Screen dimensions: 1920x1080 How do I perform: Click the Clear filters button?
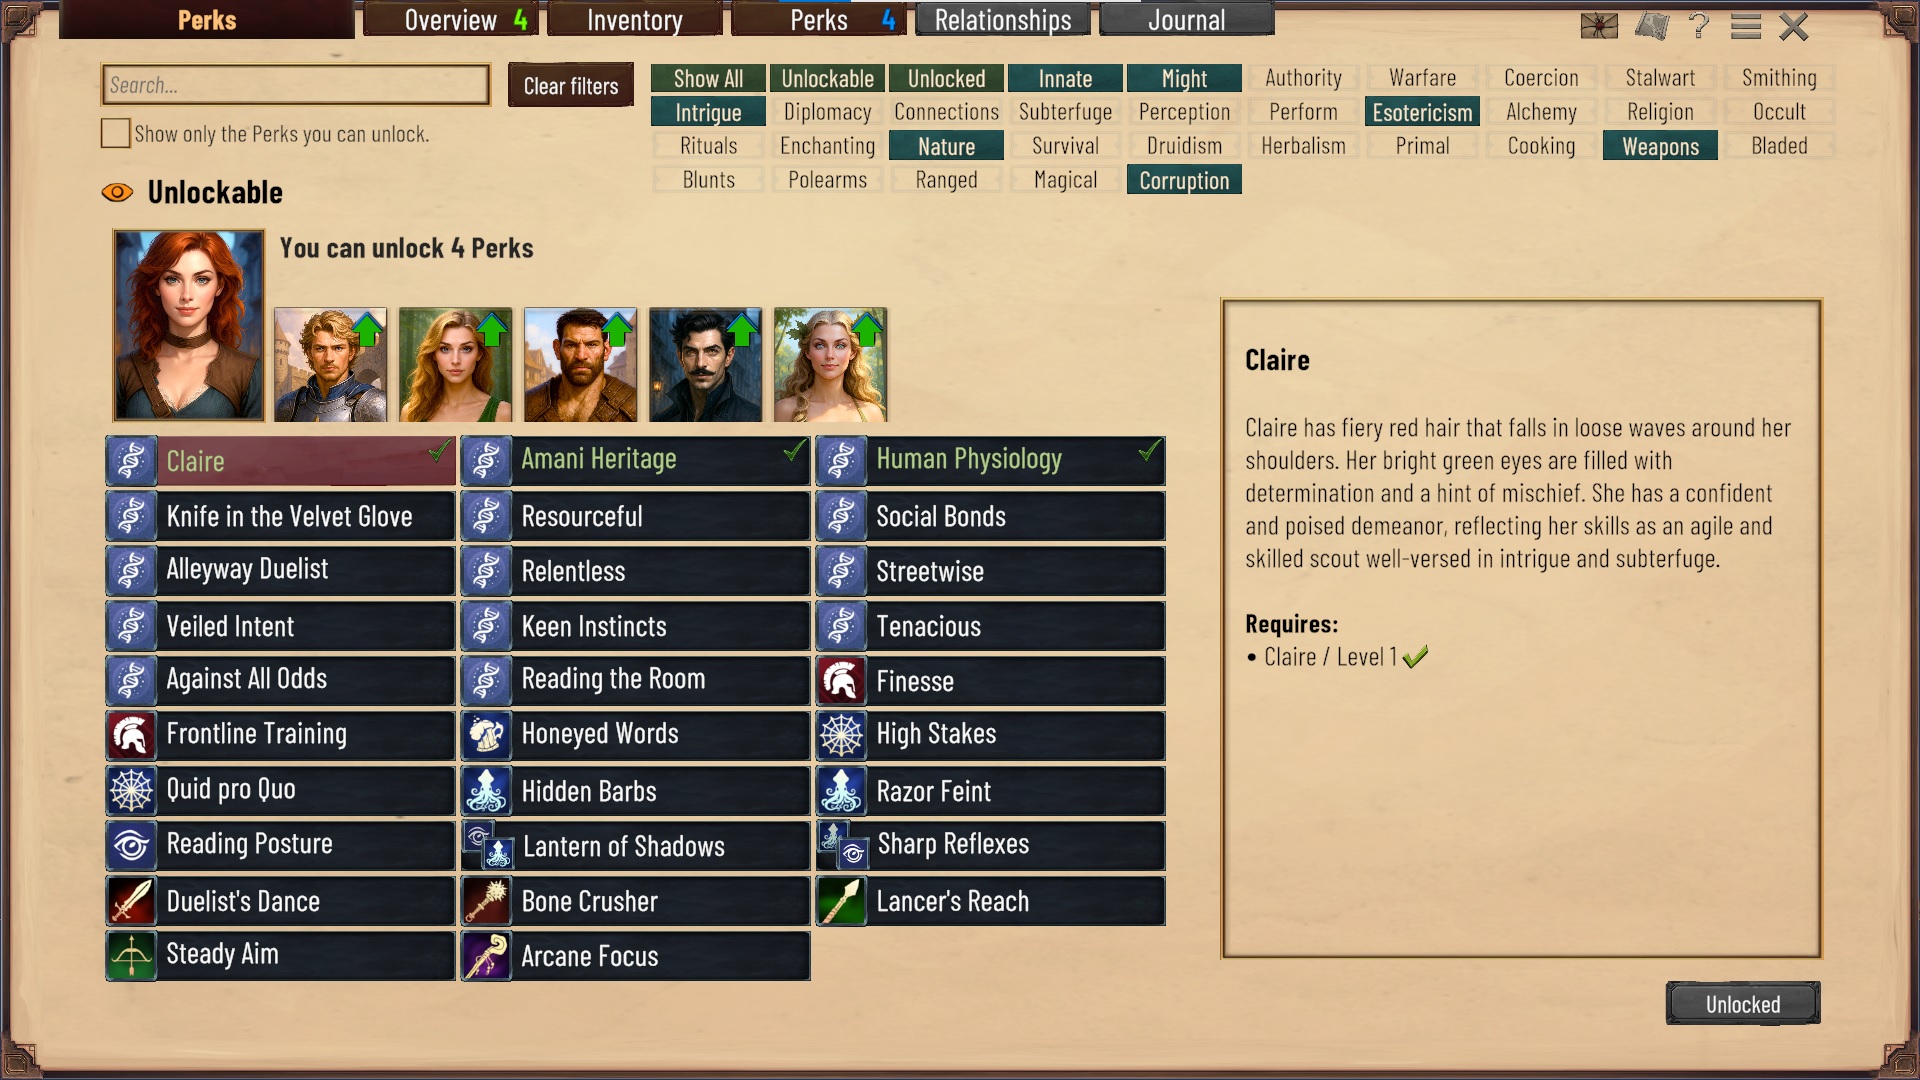coord(571,86)
